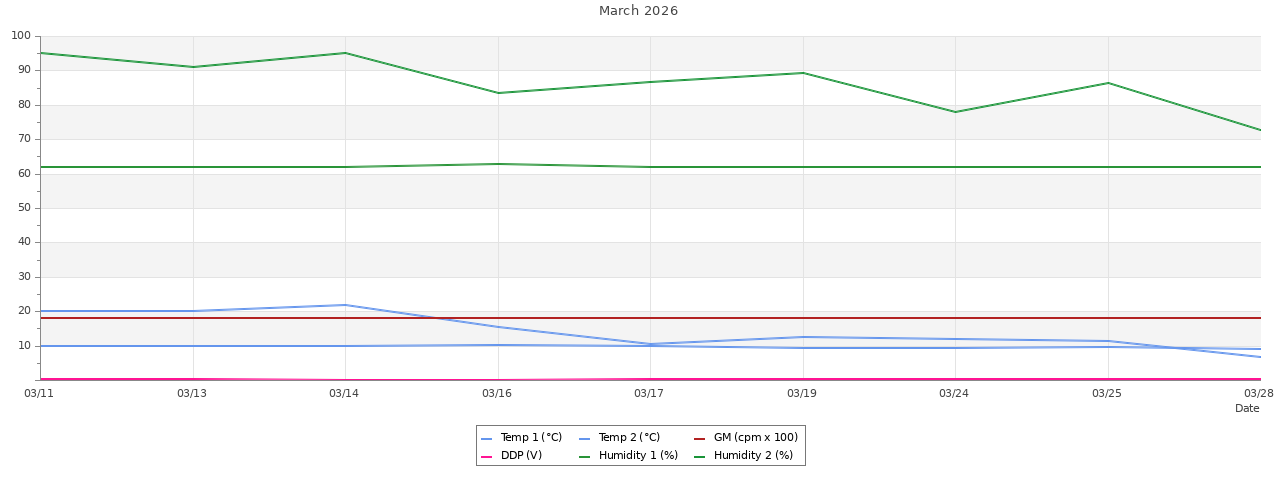Image resolution: width=1280 pixels, height=500 pixels.
Task: Click the 03/24 date tick label
Action: click(954, 394)
